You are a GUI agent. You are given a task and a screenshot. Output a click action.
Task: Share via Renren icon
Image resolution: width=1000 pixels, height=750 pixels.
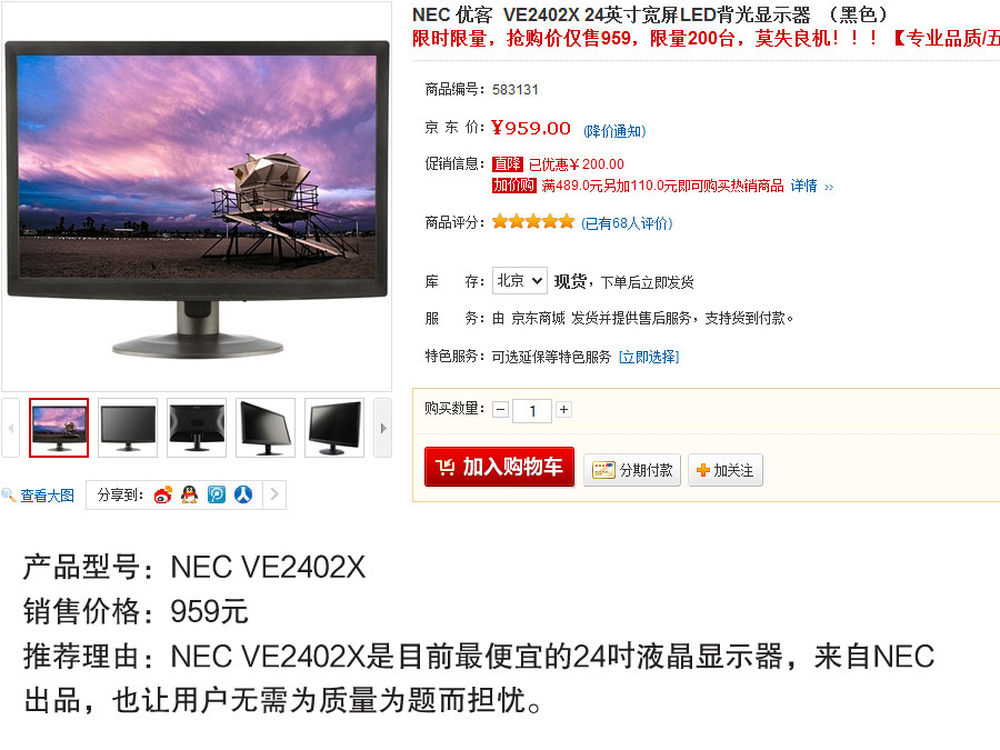click(x=243, y=494)
